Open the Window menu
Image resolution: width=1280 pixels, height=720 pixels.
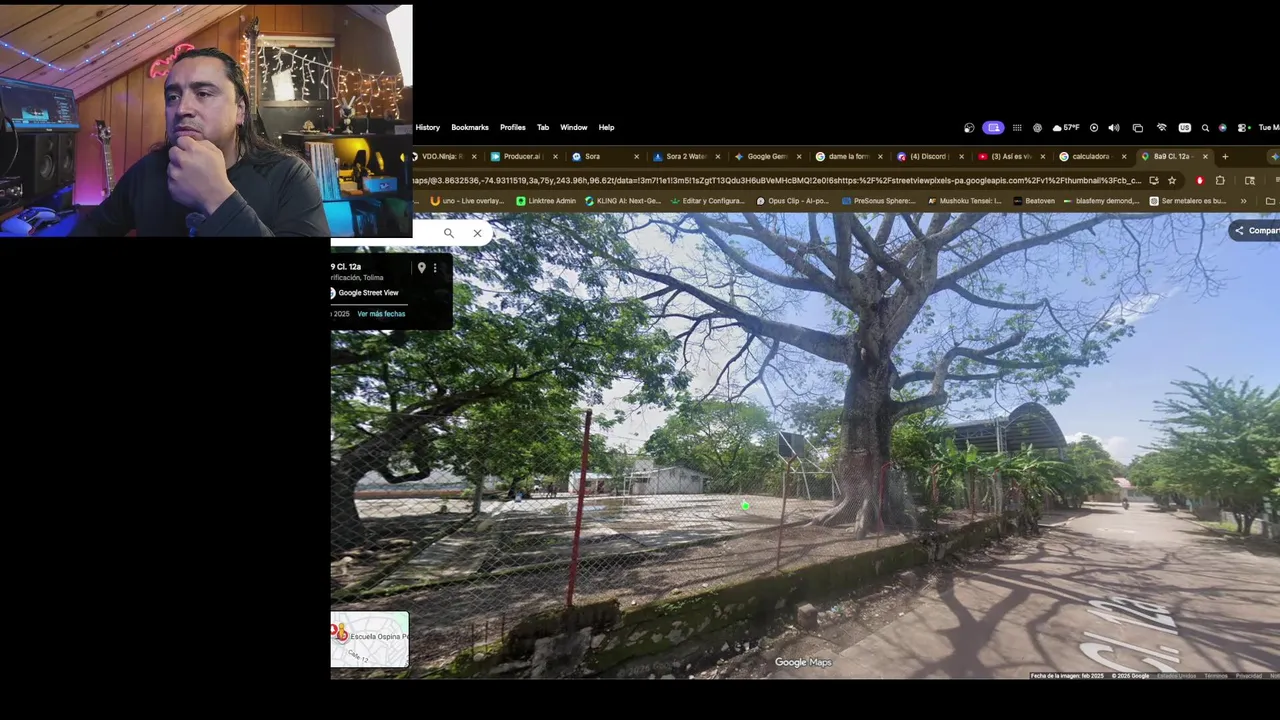coord(574,128)
